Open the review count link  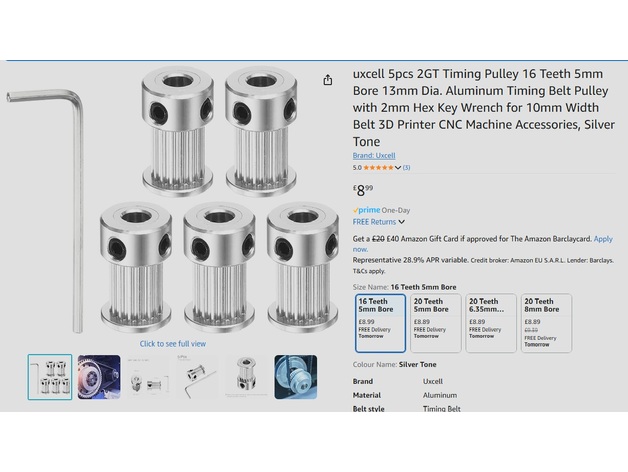point(407,167)
